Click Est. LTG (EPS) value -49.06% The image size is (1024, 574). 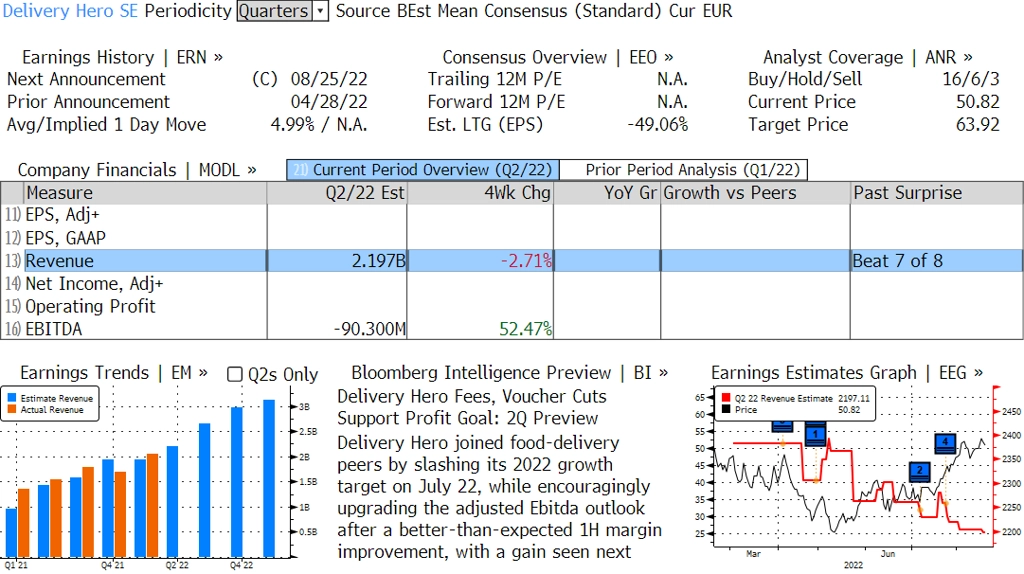pos(658,125)
